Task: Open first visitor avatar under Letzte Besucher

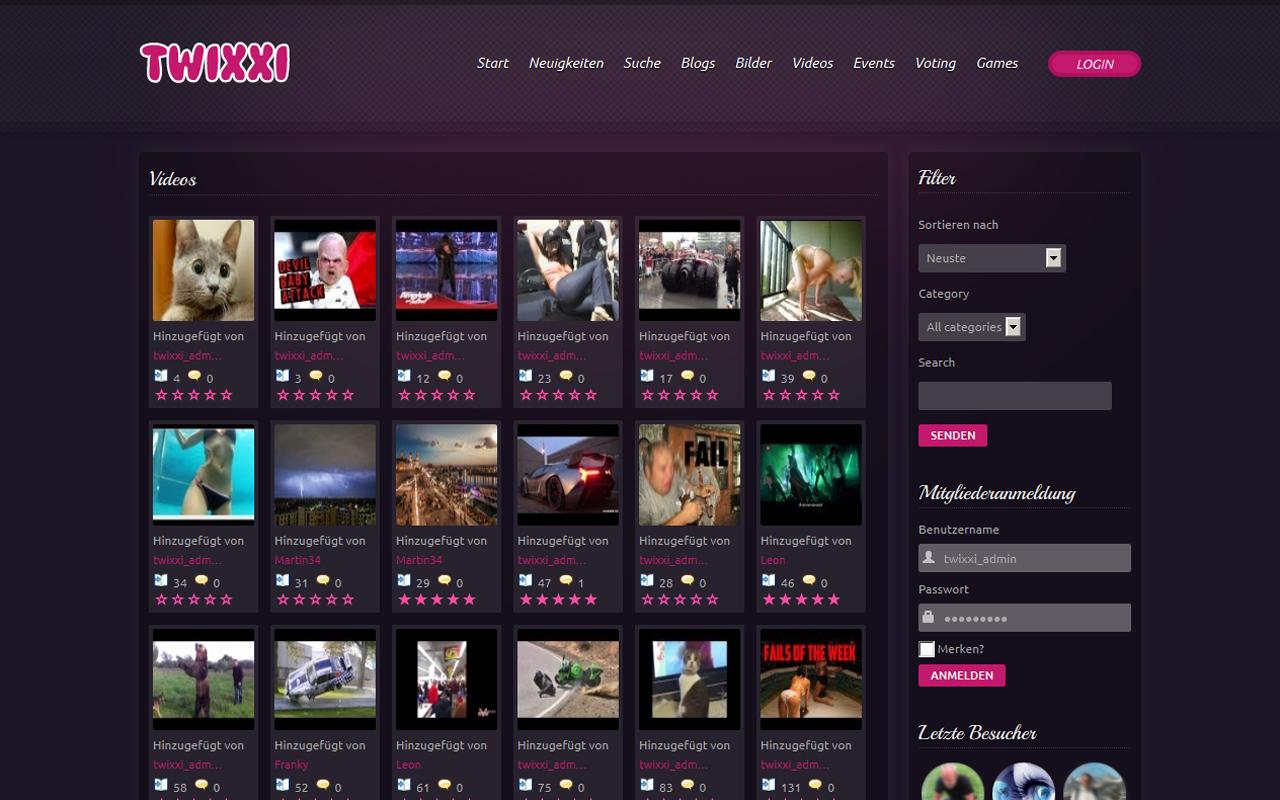Action: click(x=952, y=782)
